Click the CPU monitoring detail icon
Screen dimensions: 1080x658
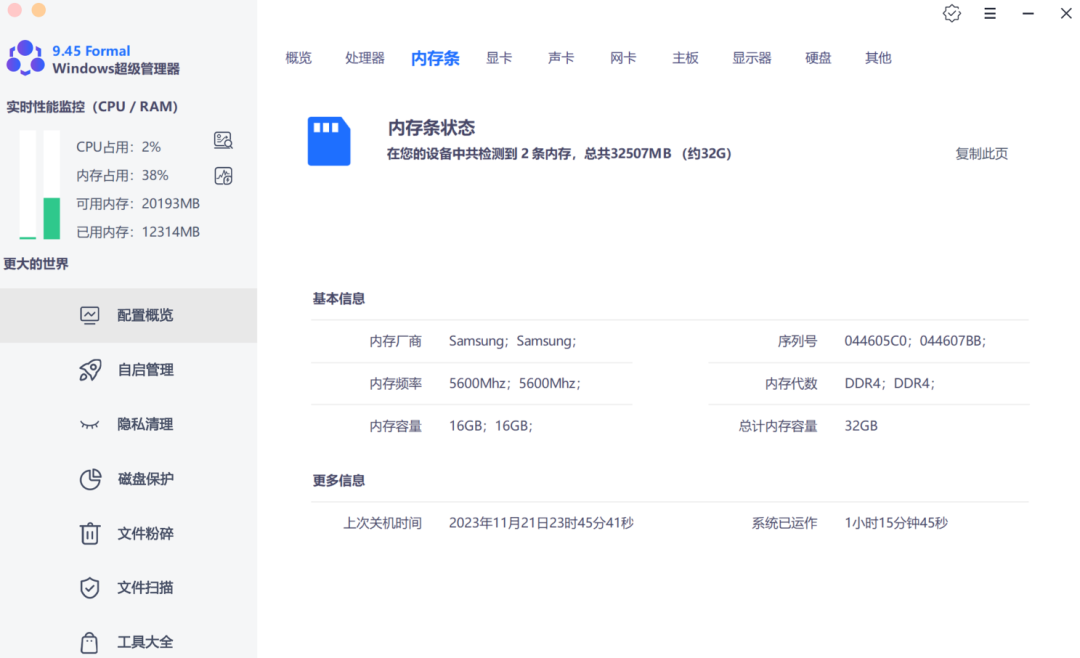coord(223,140)
